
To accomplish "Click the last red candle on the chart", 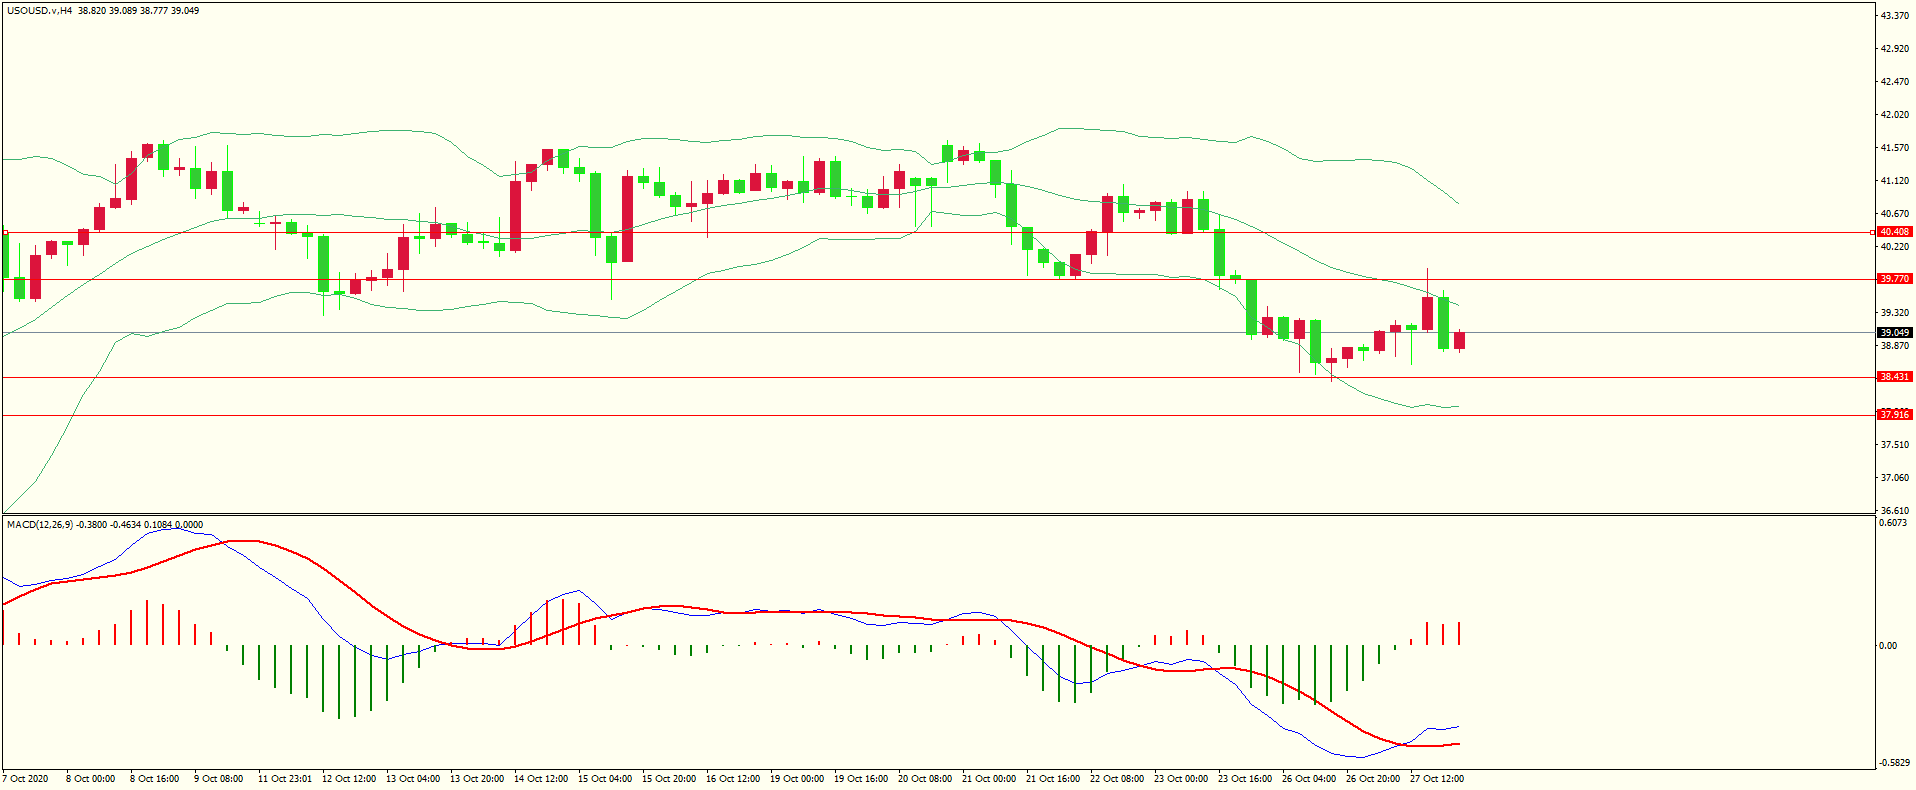I will [x=1460, y=341].
